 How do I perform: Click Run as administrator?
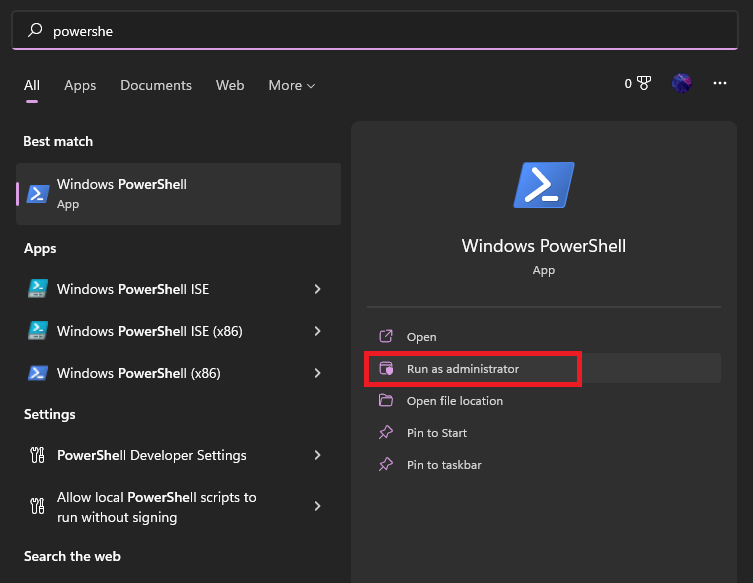pyautogui.click(x=544, y=369)
